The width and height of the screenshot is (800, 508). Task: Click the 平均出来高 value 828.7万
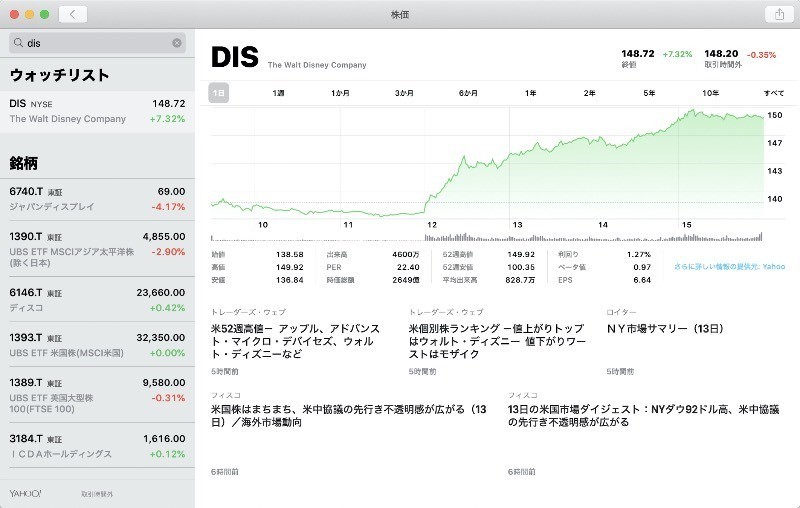point(520,280)
